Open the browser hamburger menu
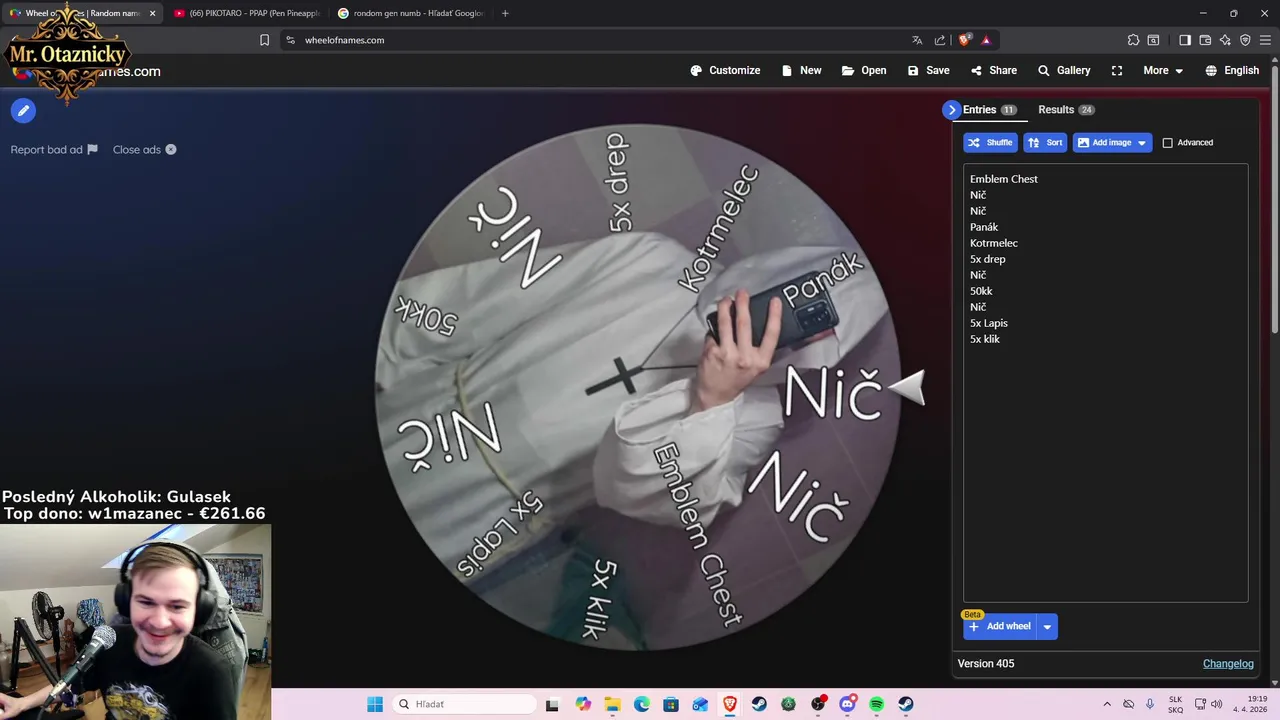This screenshot has height=720, width=1280. click(x=1266, y=40)
